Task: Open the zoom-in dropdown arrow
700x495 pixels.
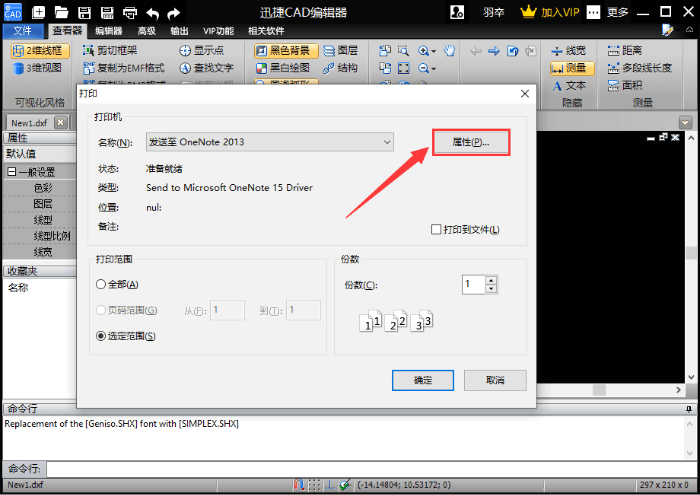Action: 433,51
